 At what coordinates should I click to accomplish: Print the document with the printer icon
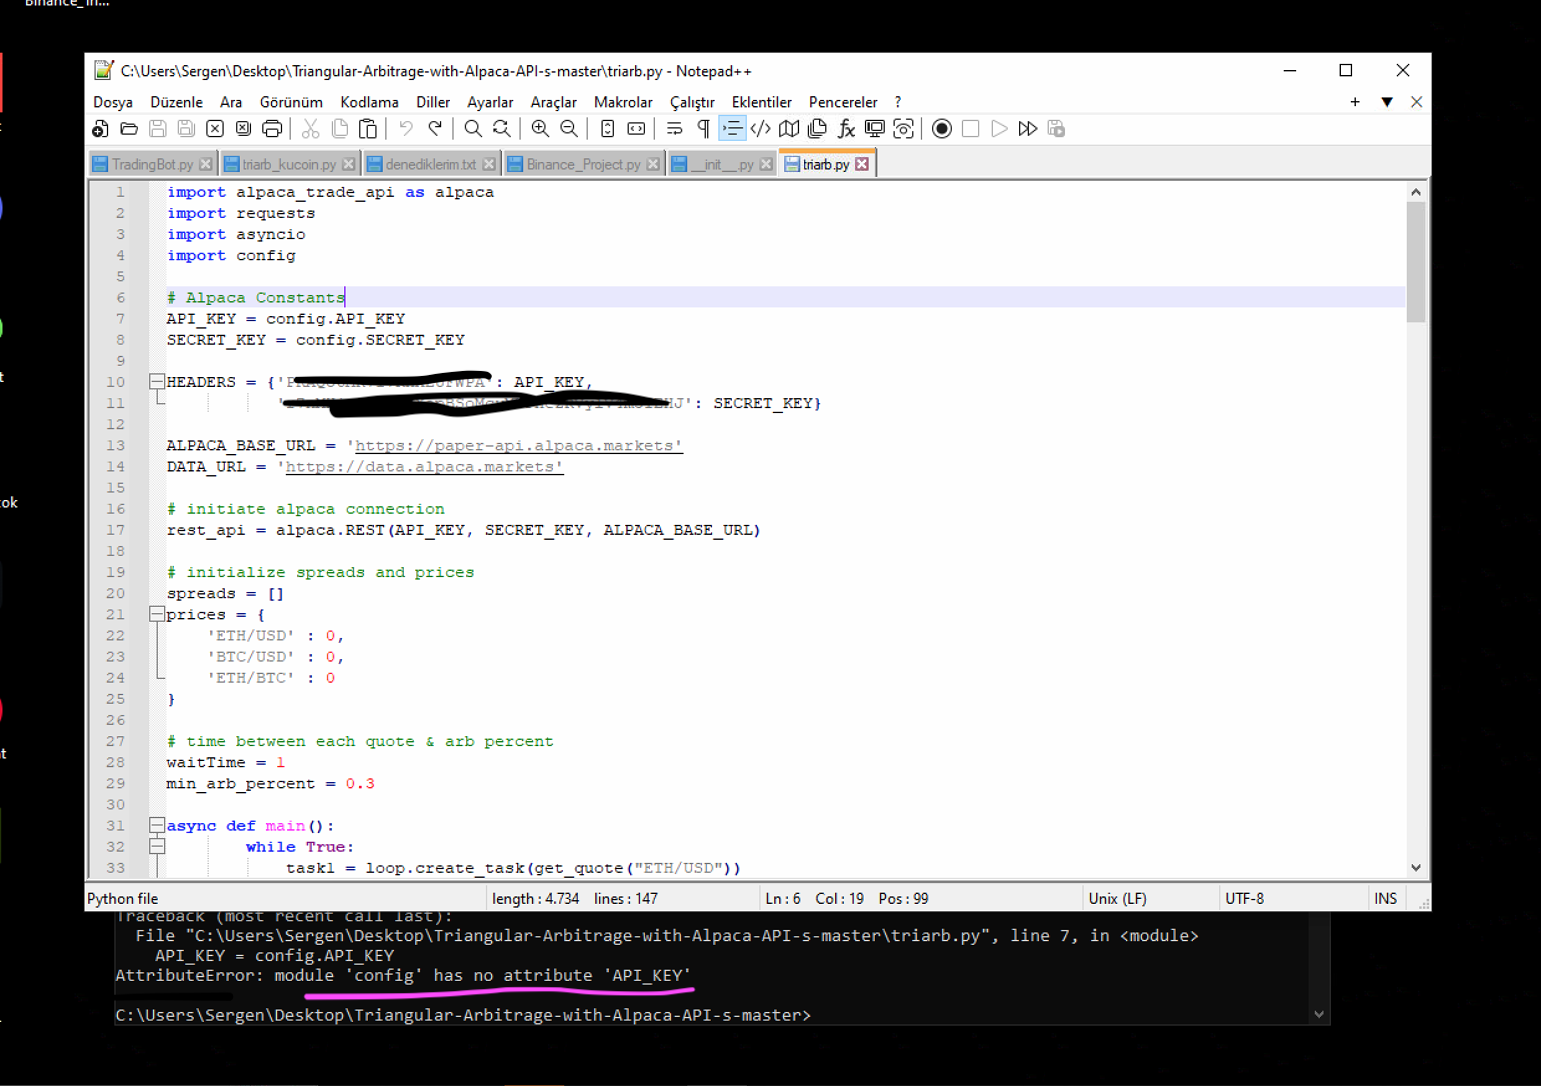272,129
